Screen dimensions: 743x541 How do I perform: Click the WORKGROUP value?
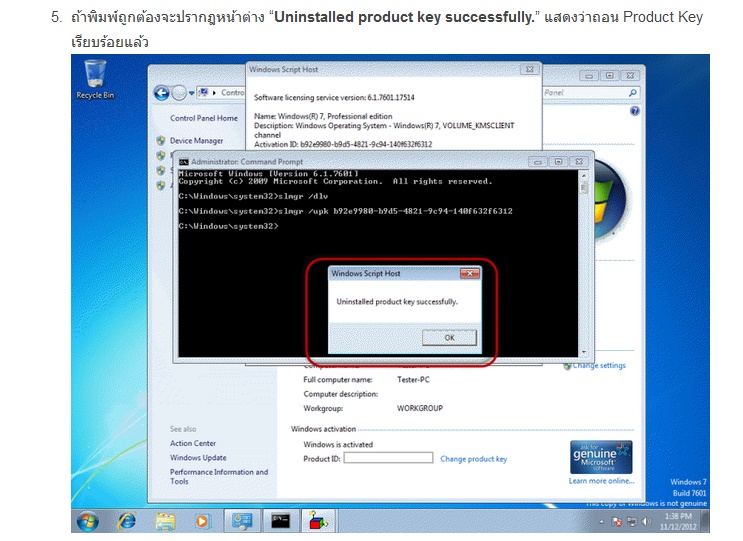pos(420,408)
